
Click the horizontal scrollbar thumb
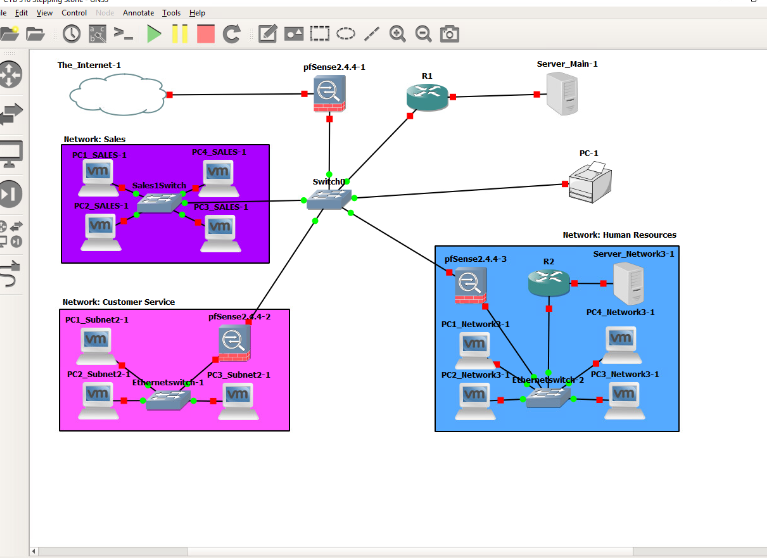410,552
